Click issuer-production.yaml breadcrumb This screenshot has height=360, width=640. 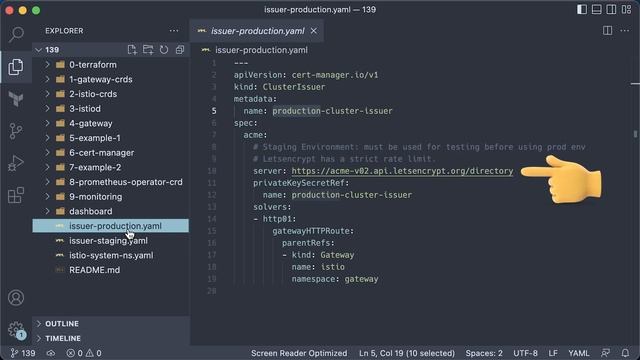[x=261, y=50]
